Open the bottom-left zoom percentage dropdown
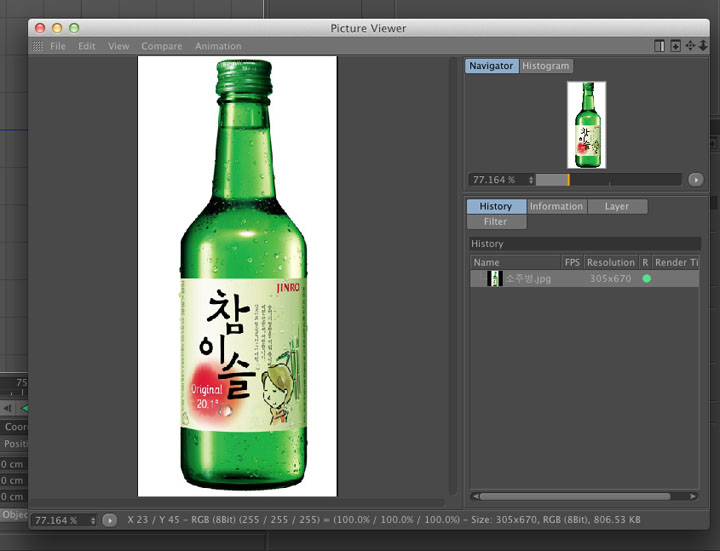This screenshot has width=720, height=551. click(94, 520)
